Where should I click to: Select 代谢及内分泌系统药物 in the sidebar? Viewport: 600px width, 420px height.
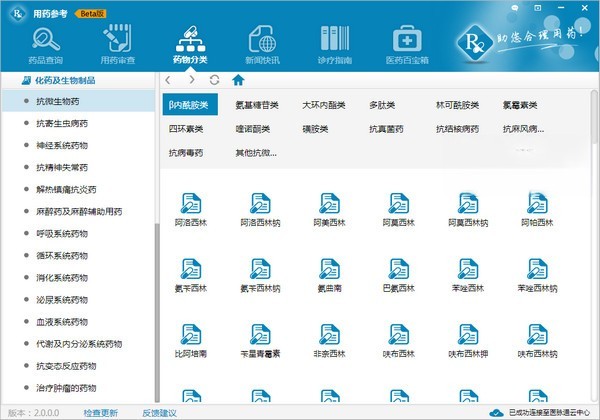point(78,344)
